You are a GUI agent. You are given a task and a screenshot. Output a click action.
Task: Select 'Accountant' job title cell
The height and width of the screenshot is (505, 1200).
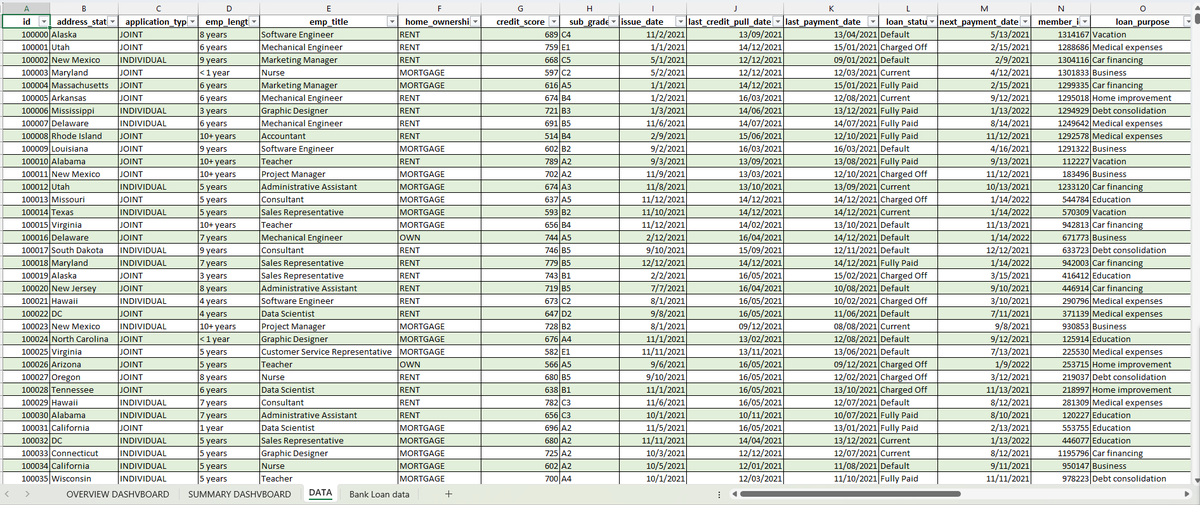click(329, 136)
